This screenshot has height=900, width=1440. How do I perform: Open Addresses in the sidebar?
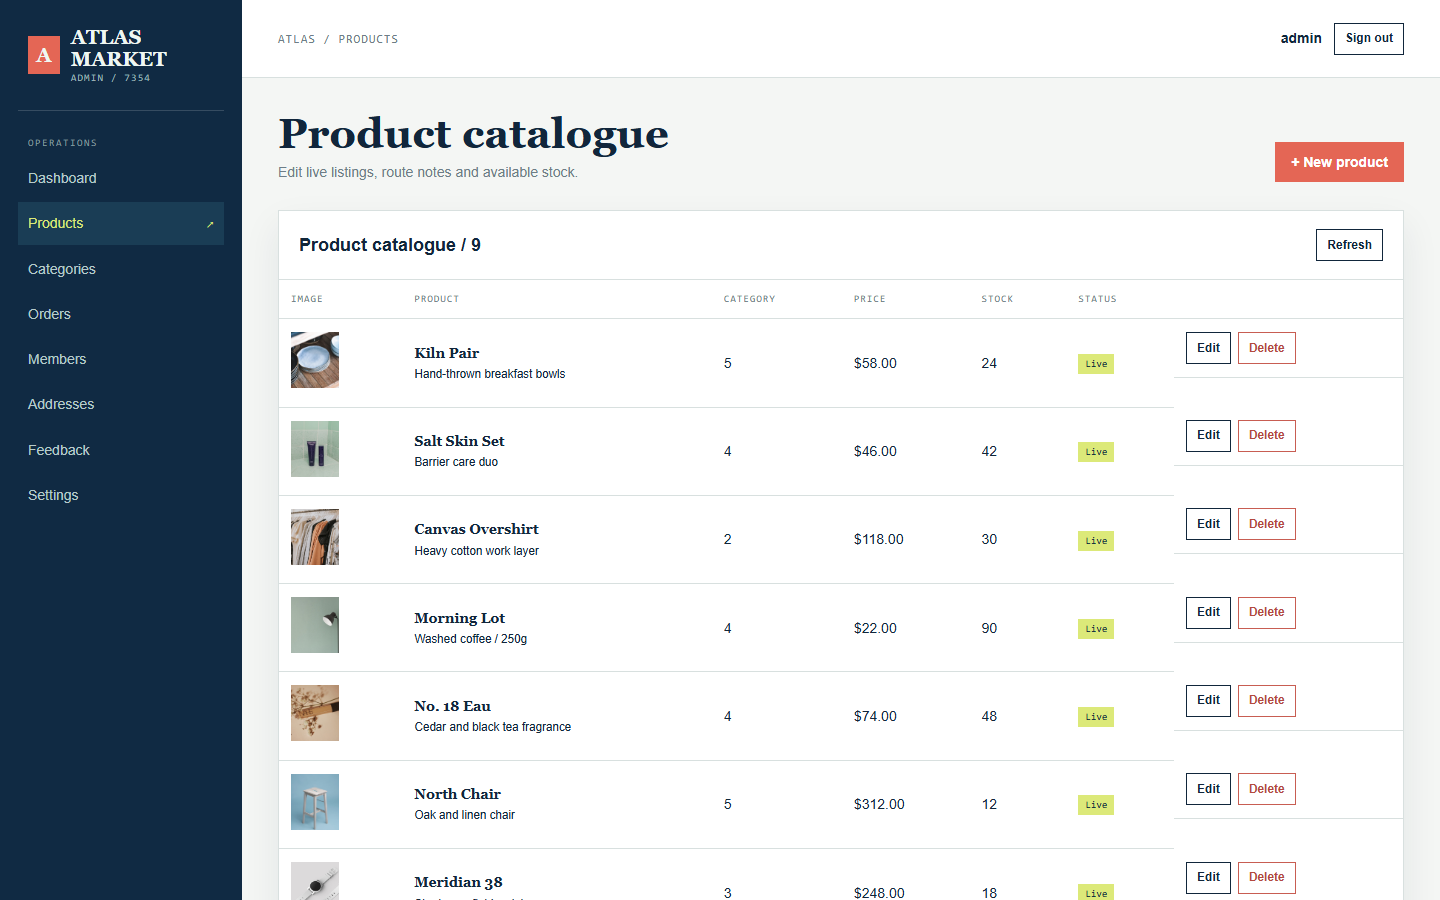pyautogui.click(x=121, y=404)
